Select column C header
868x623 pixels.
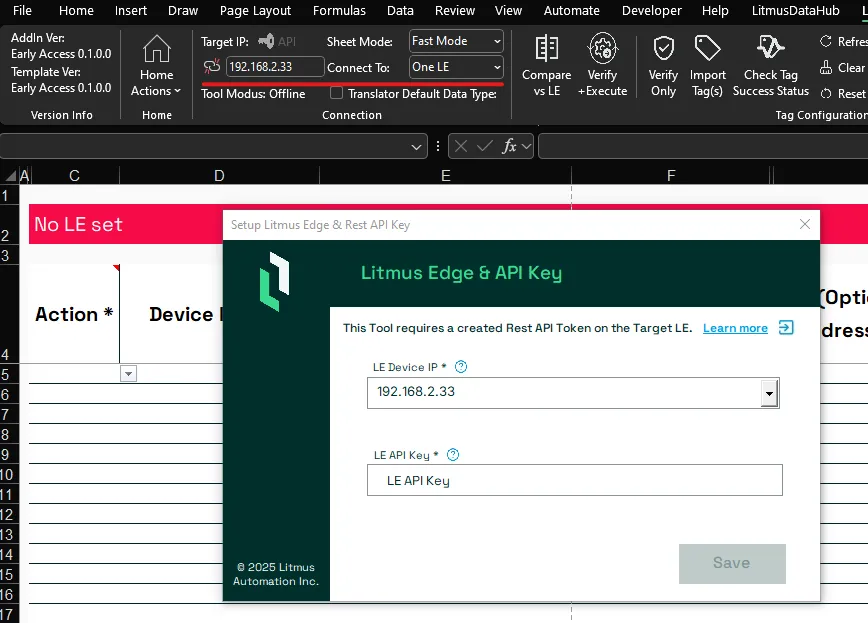[x=74, y=176]
